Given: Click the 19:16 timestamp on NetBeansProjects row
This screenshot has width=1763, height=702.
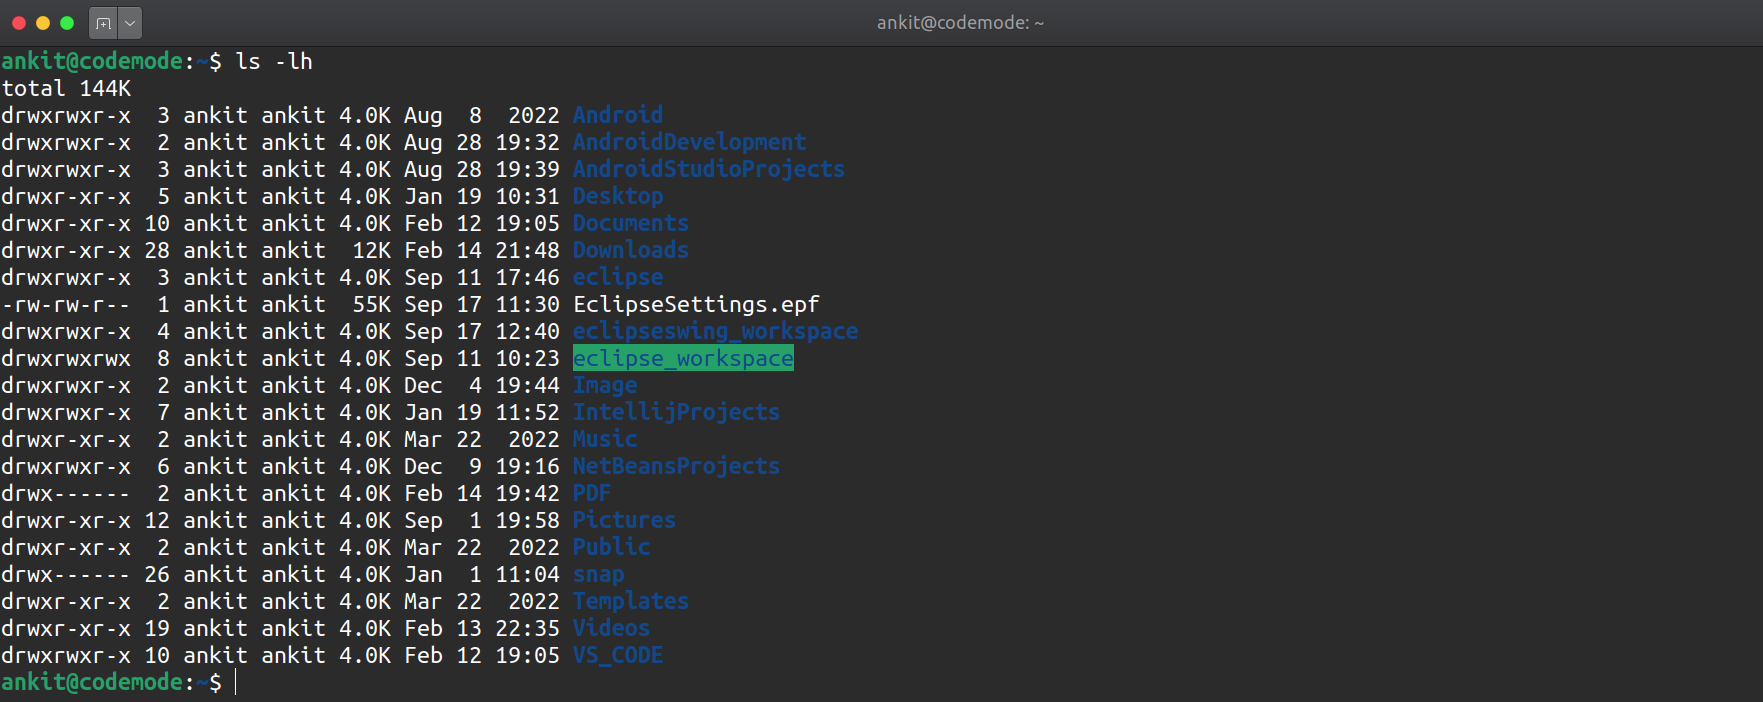Looking at the screenshot, I should 527,466.
